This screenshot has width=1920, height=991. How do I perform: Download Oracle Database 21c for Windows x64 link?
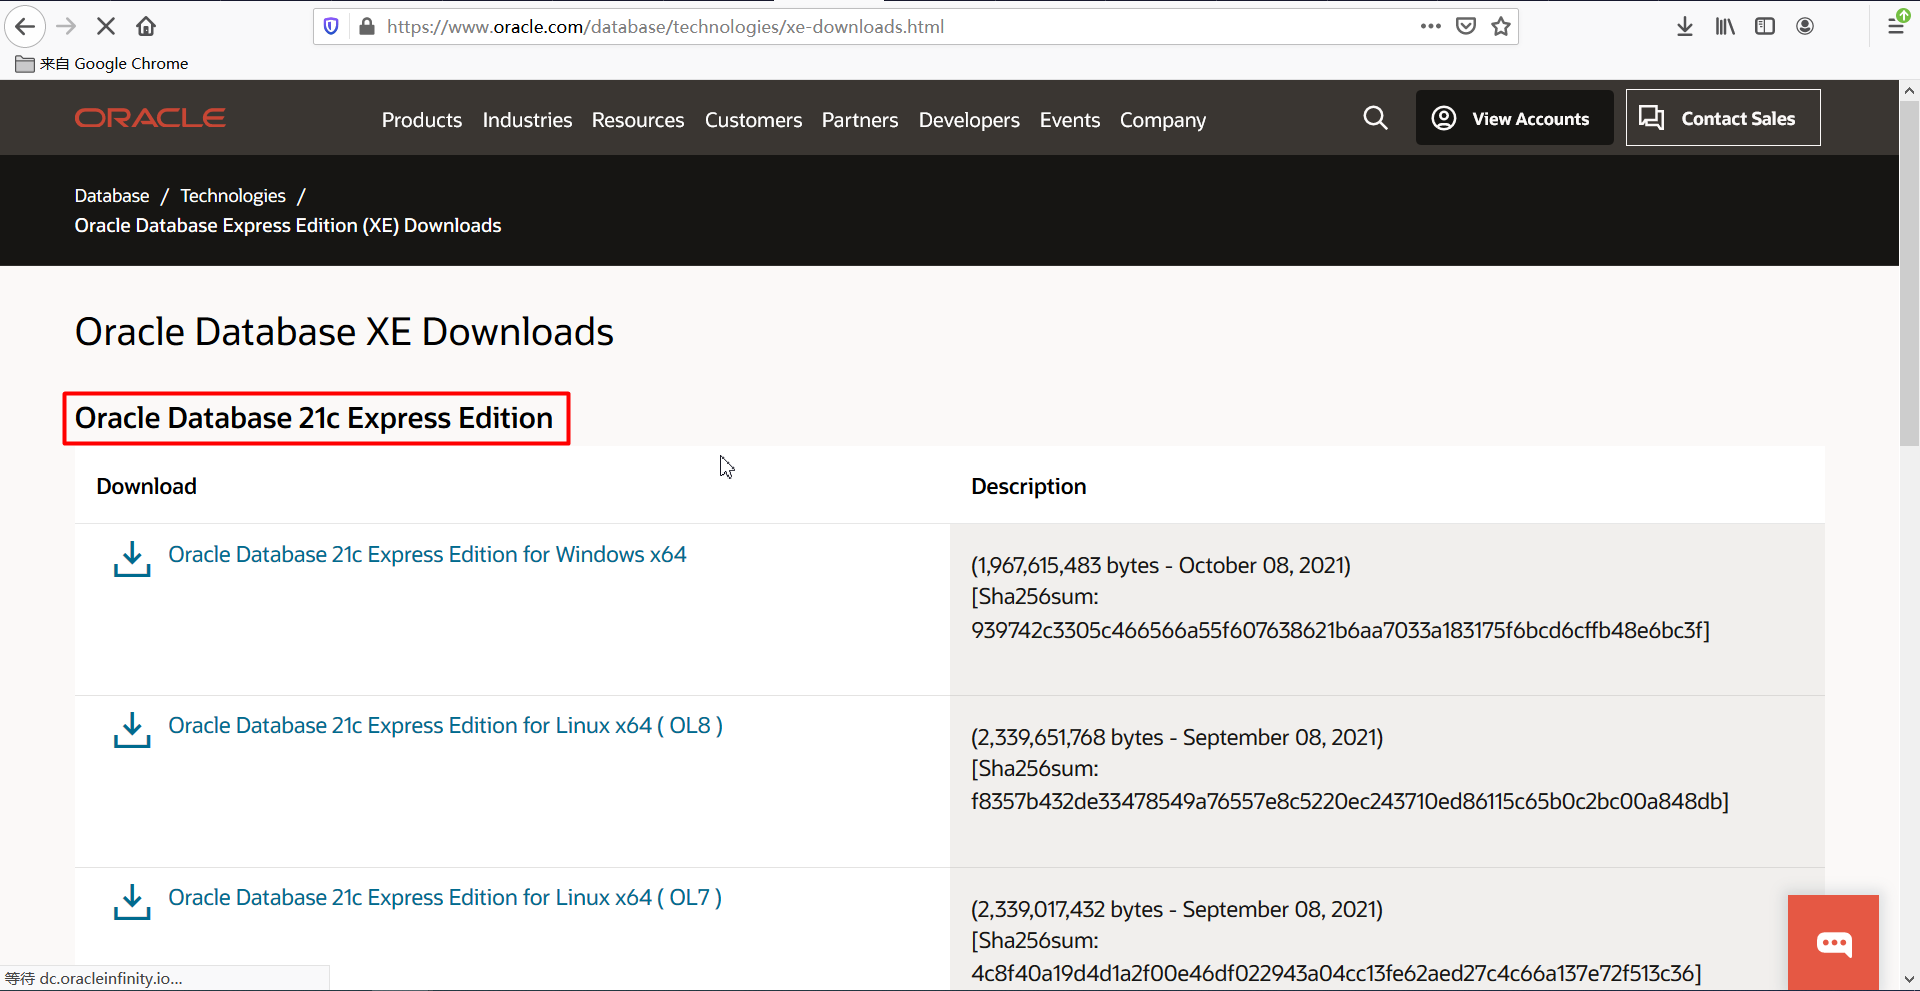[427, 554]
